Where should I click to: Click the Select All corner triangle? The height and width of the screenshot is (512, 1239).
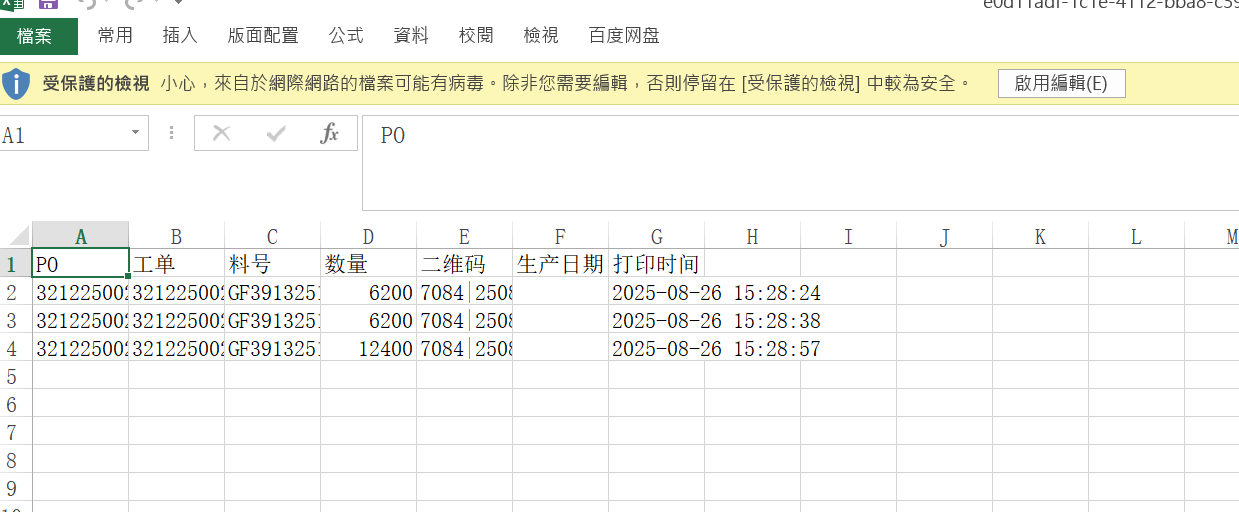[x=17, y=237]
